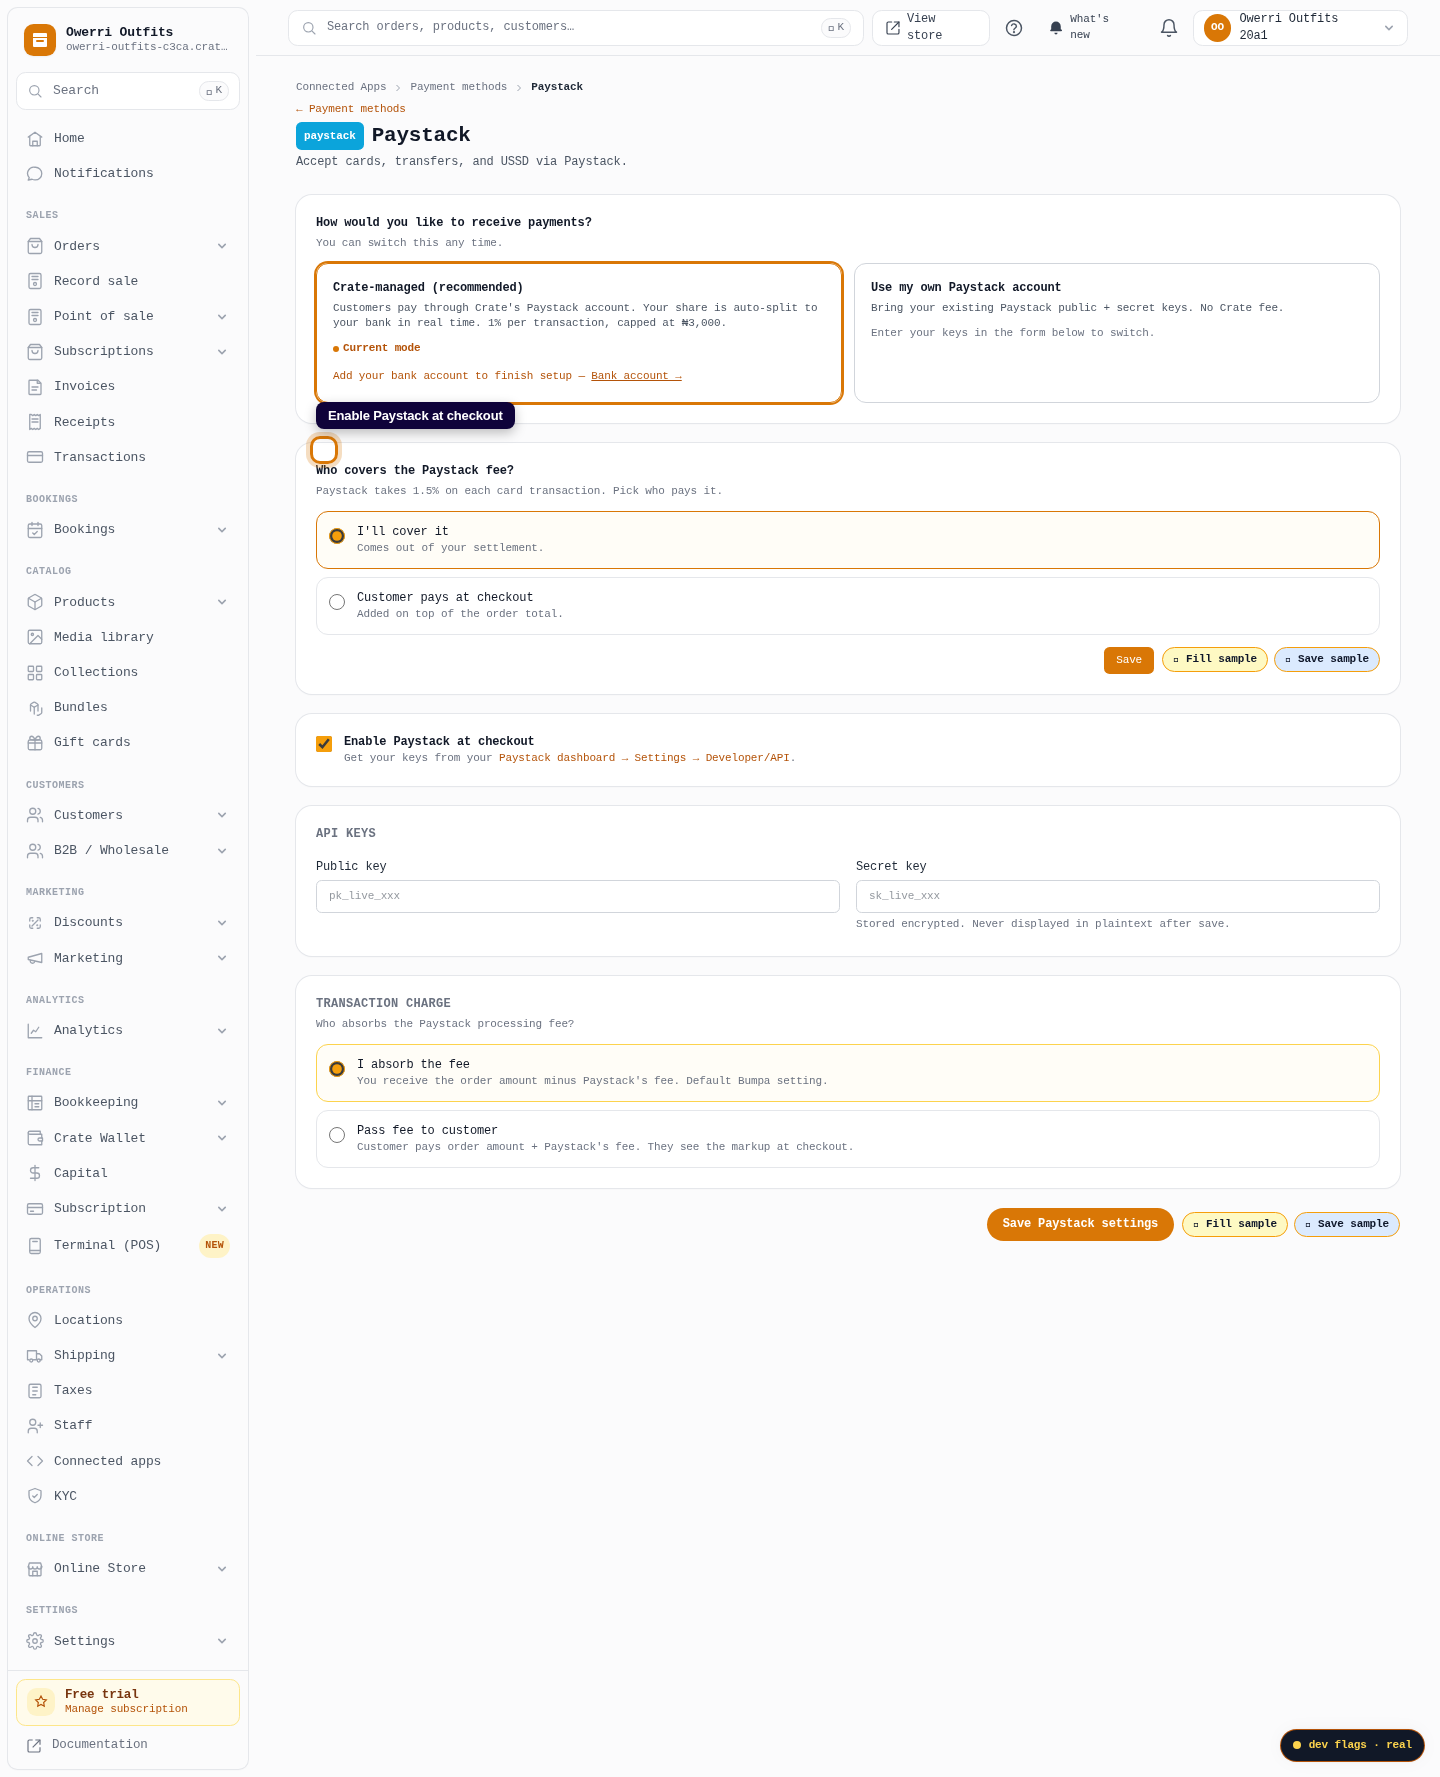Click the Capital dollar icon
The image size is (1440, 1777).
pyautogui.click(x=35, y=1173)
